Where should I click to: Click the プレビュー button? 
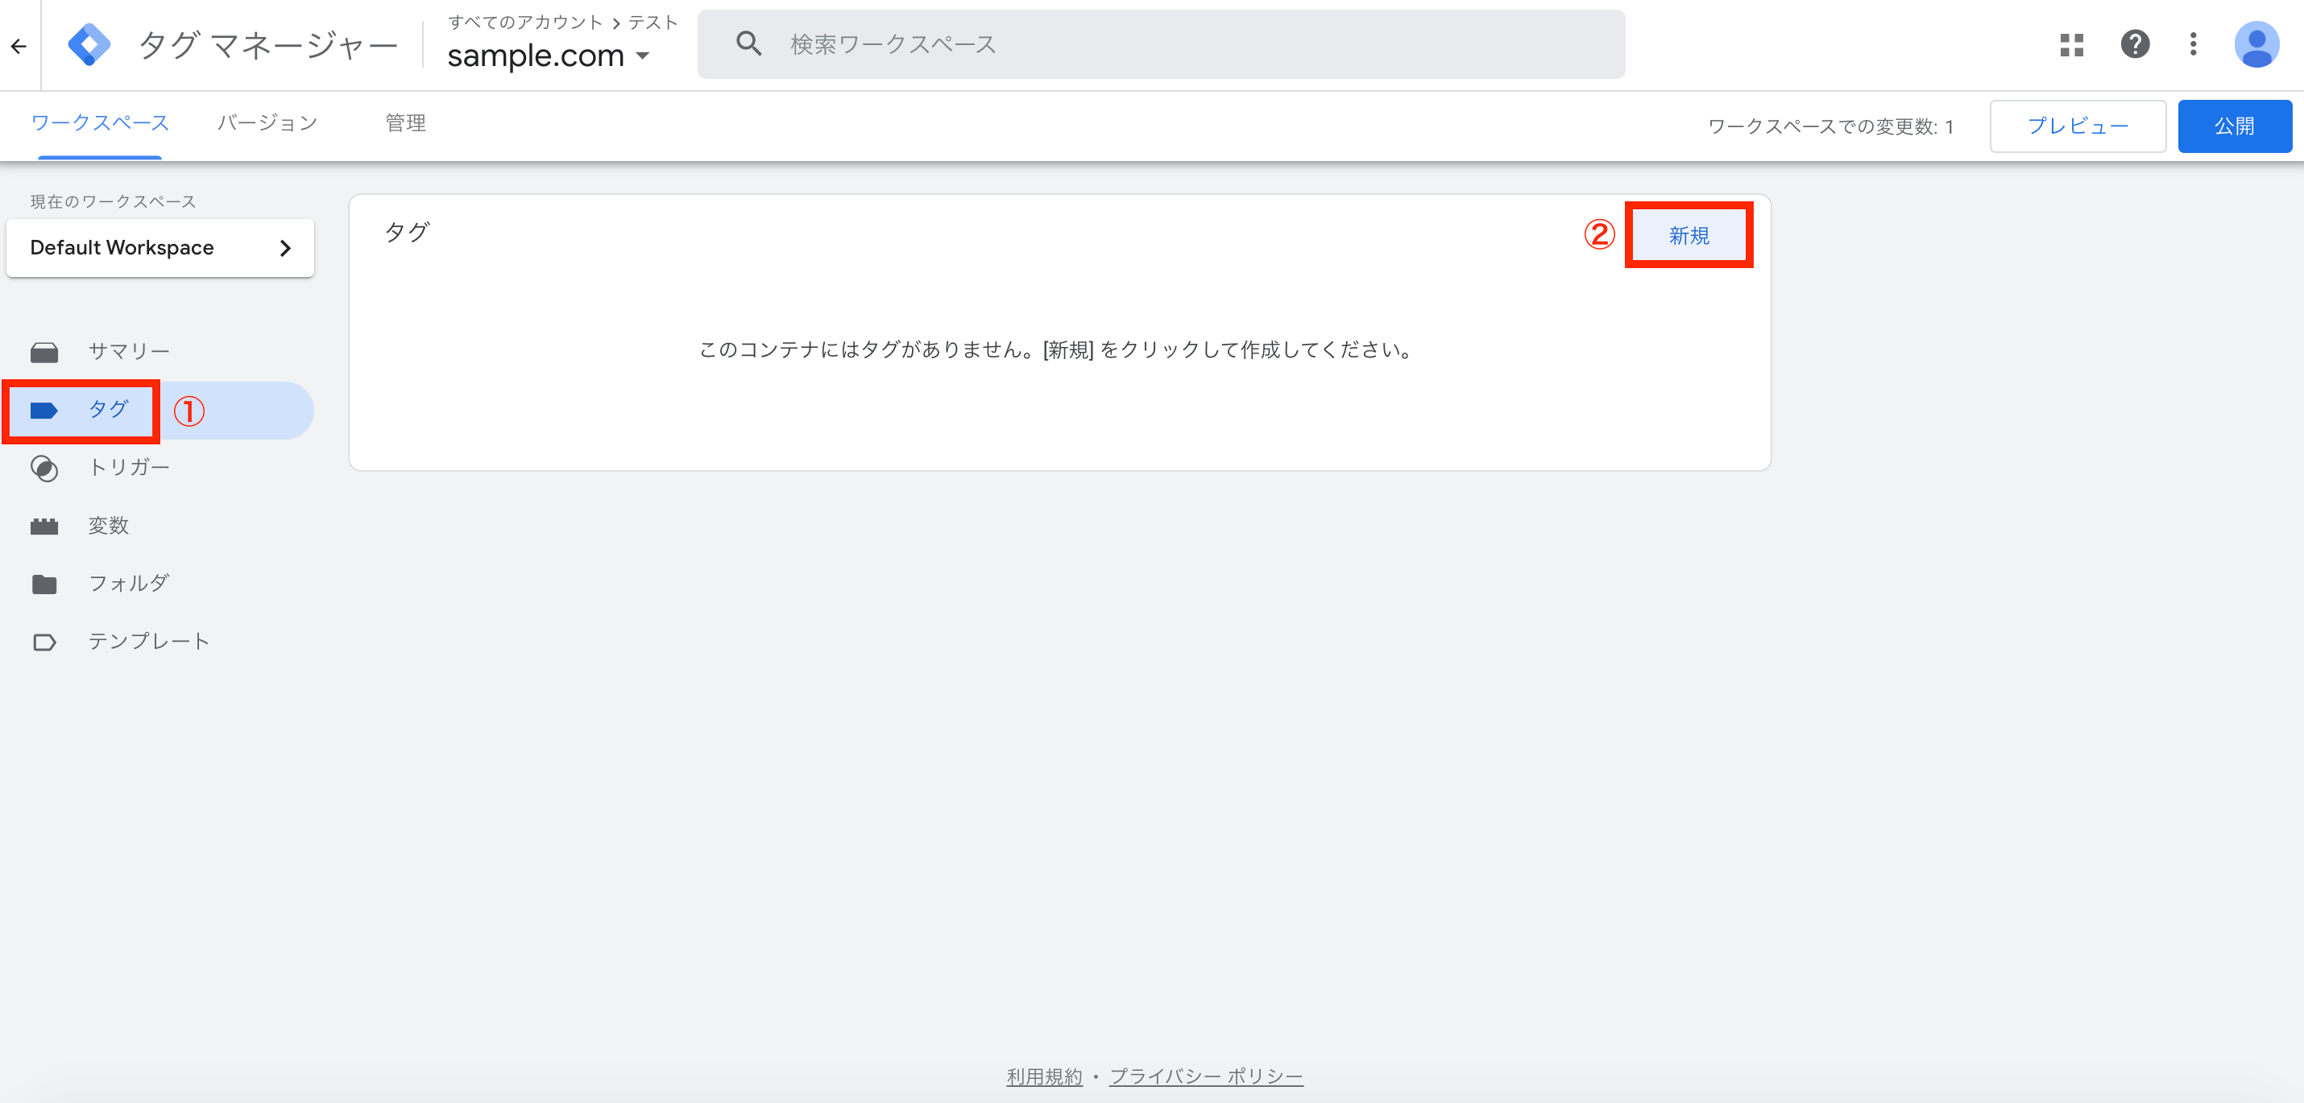2077,126
